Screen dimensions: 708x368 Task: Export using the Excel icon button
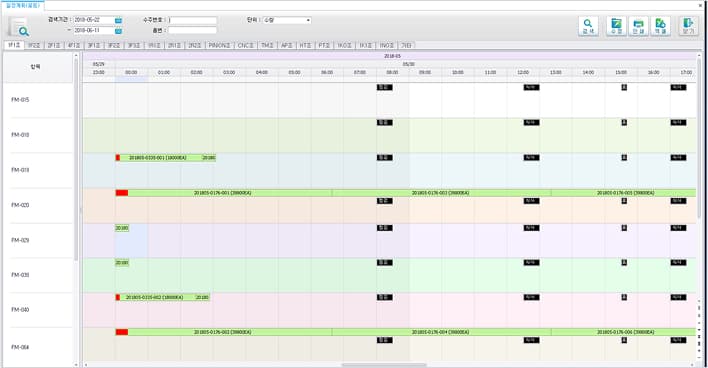pos(660,26)
